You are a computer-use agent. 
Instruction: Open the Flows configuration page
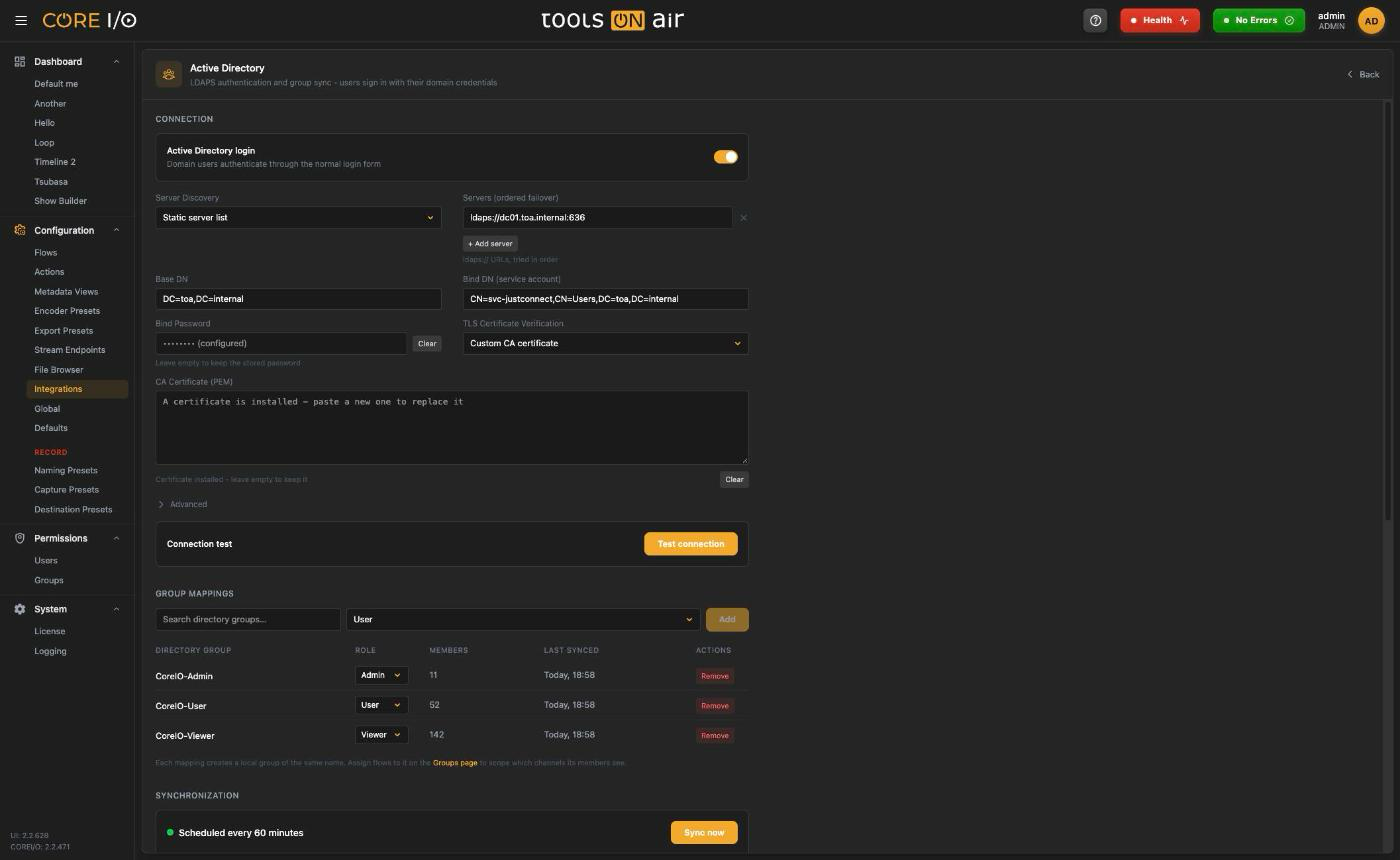pos(46,253)
